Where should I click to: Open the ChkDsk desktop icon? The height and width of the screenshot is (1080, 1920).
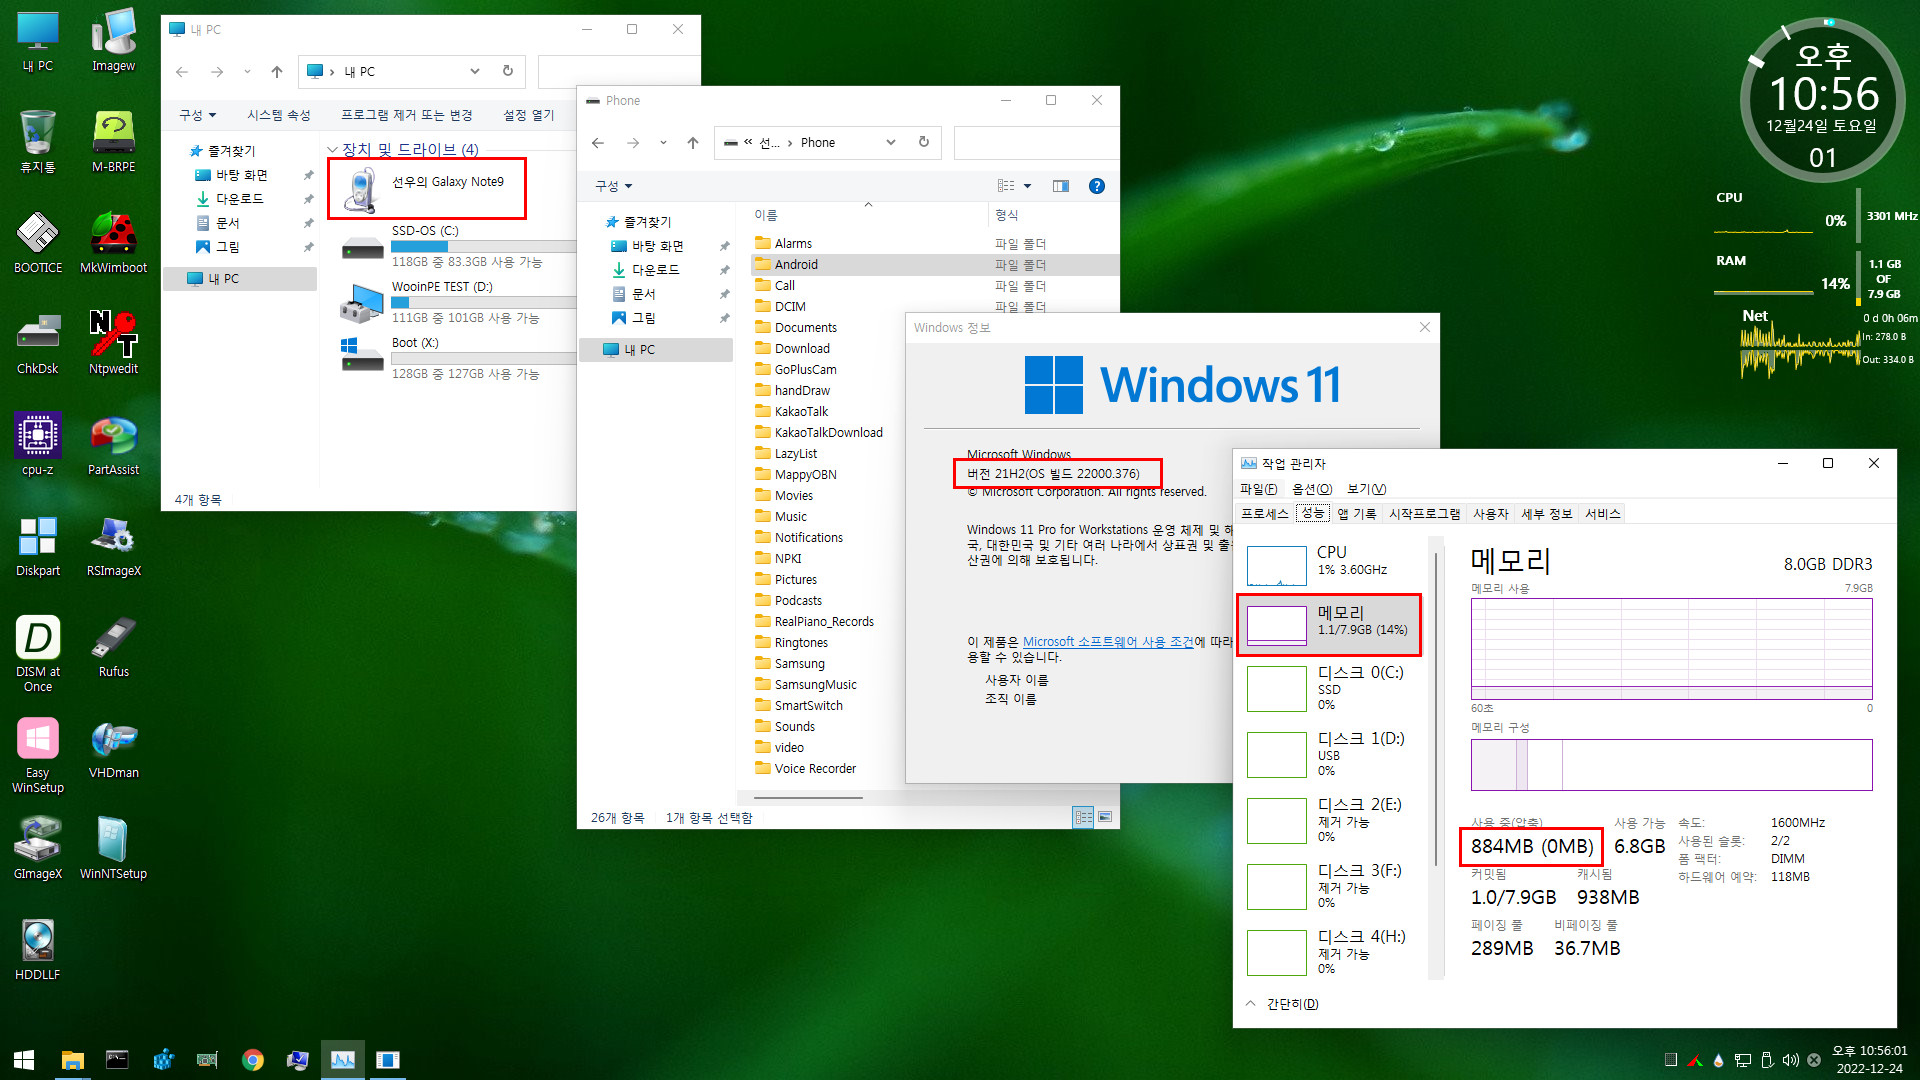pos(38,342)
